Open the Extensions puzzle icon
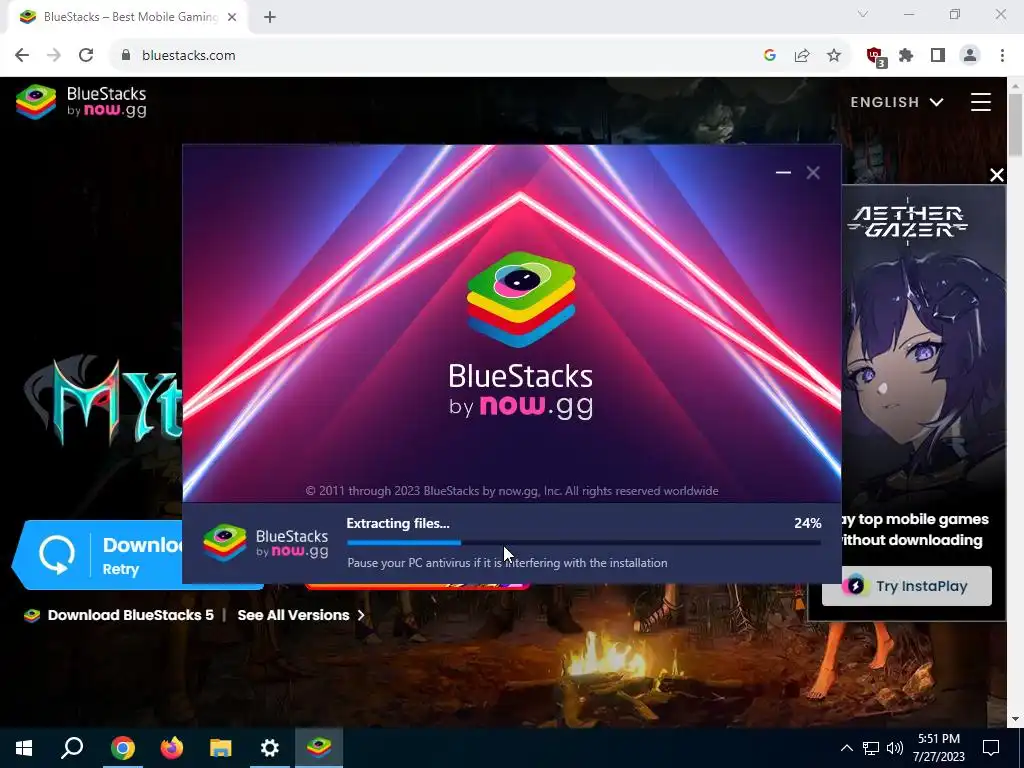 point(906,56)
